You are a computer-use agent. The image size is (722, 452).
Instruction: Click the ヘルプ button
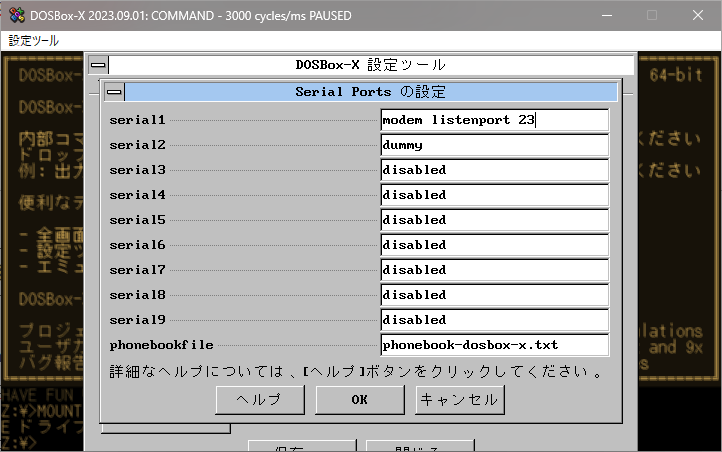pyautogui.click(x=260, y=400)
